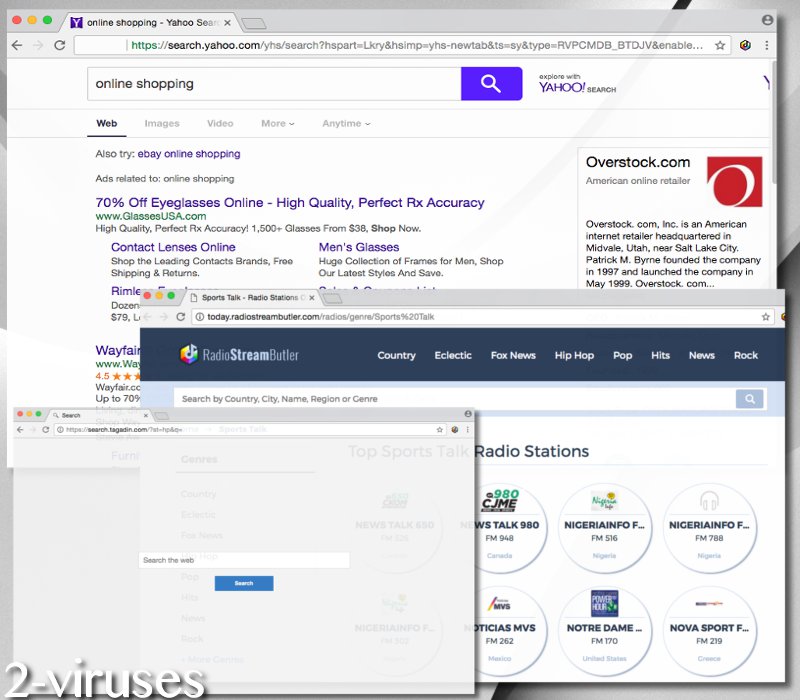Click the radio station search magnifier button
Image resolution: width=800 pixels, height=700 pixels.
coord(749,399)
